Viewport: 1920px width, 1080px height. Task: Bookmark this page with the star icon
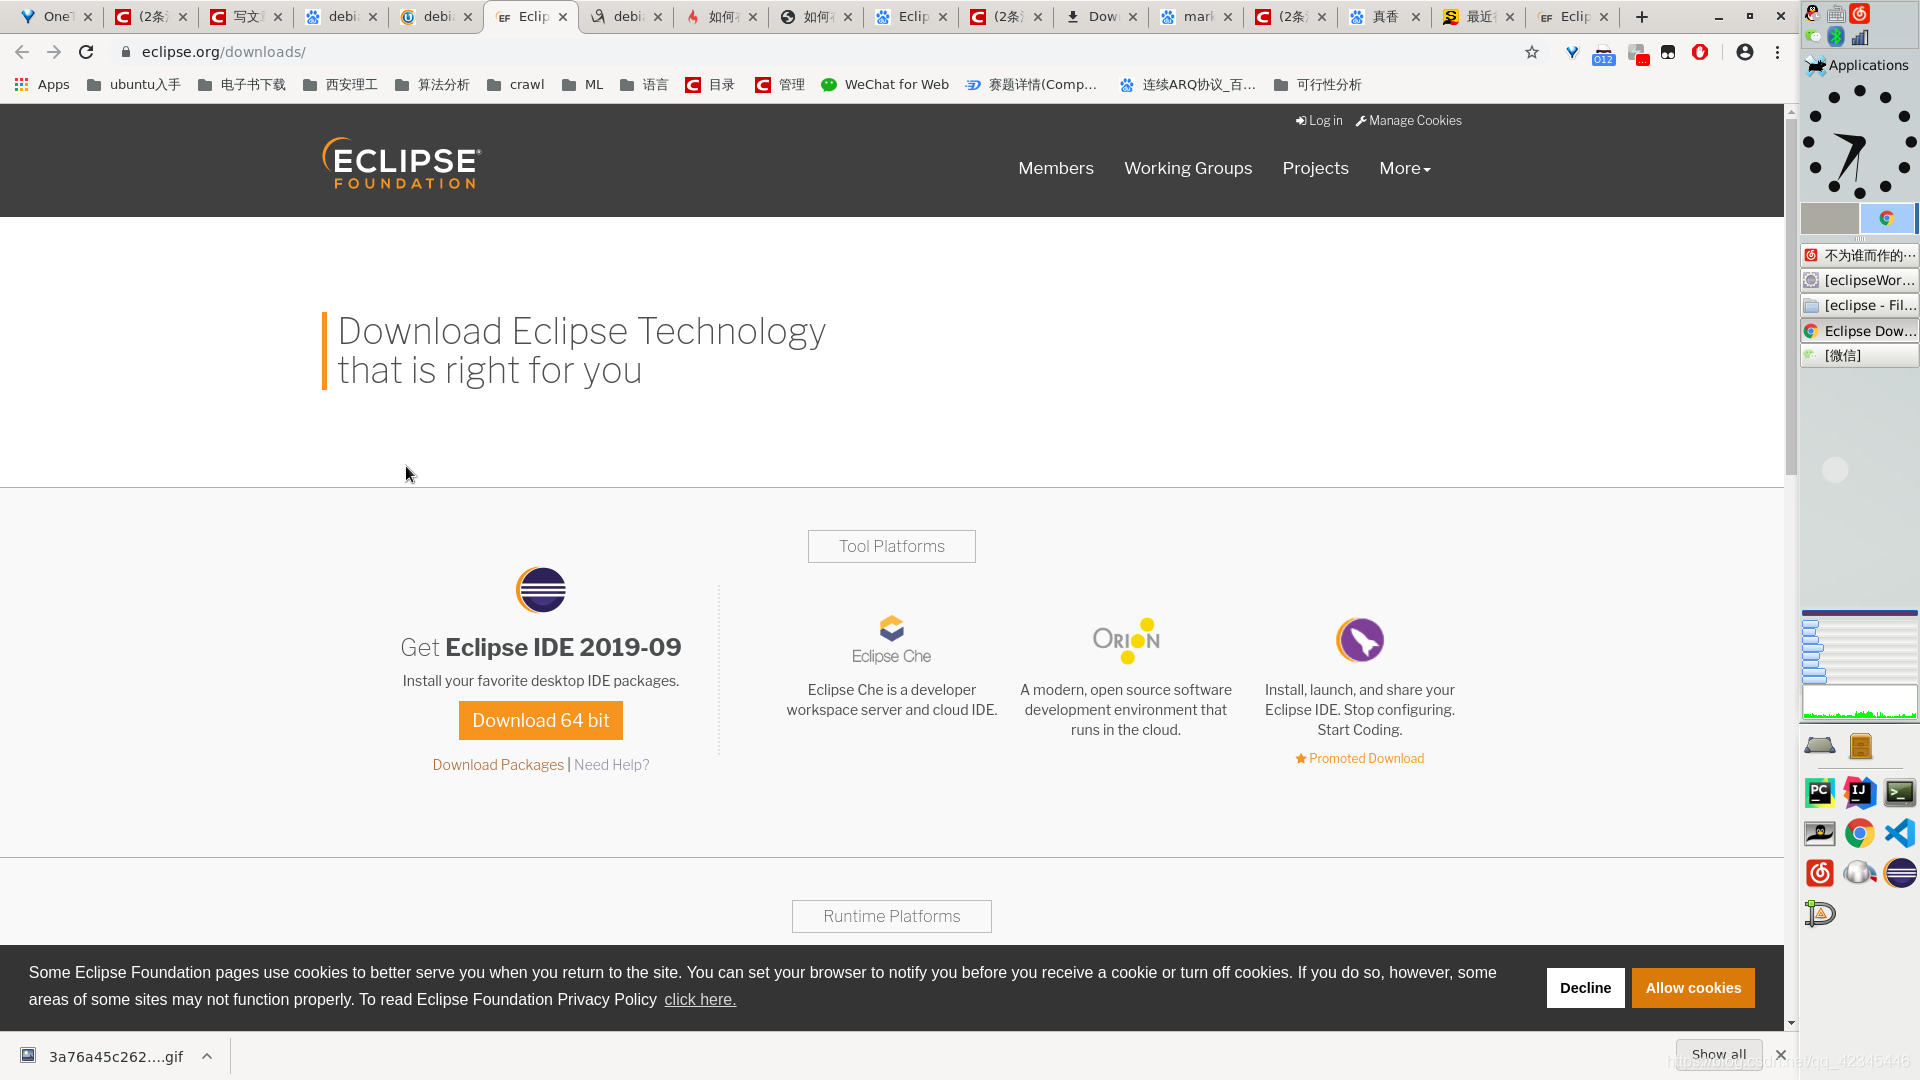pyautogui.click(x=1532, y=52)
